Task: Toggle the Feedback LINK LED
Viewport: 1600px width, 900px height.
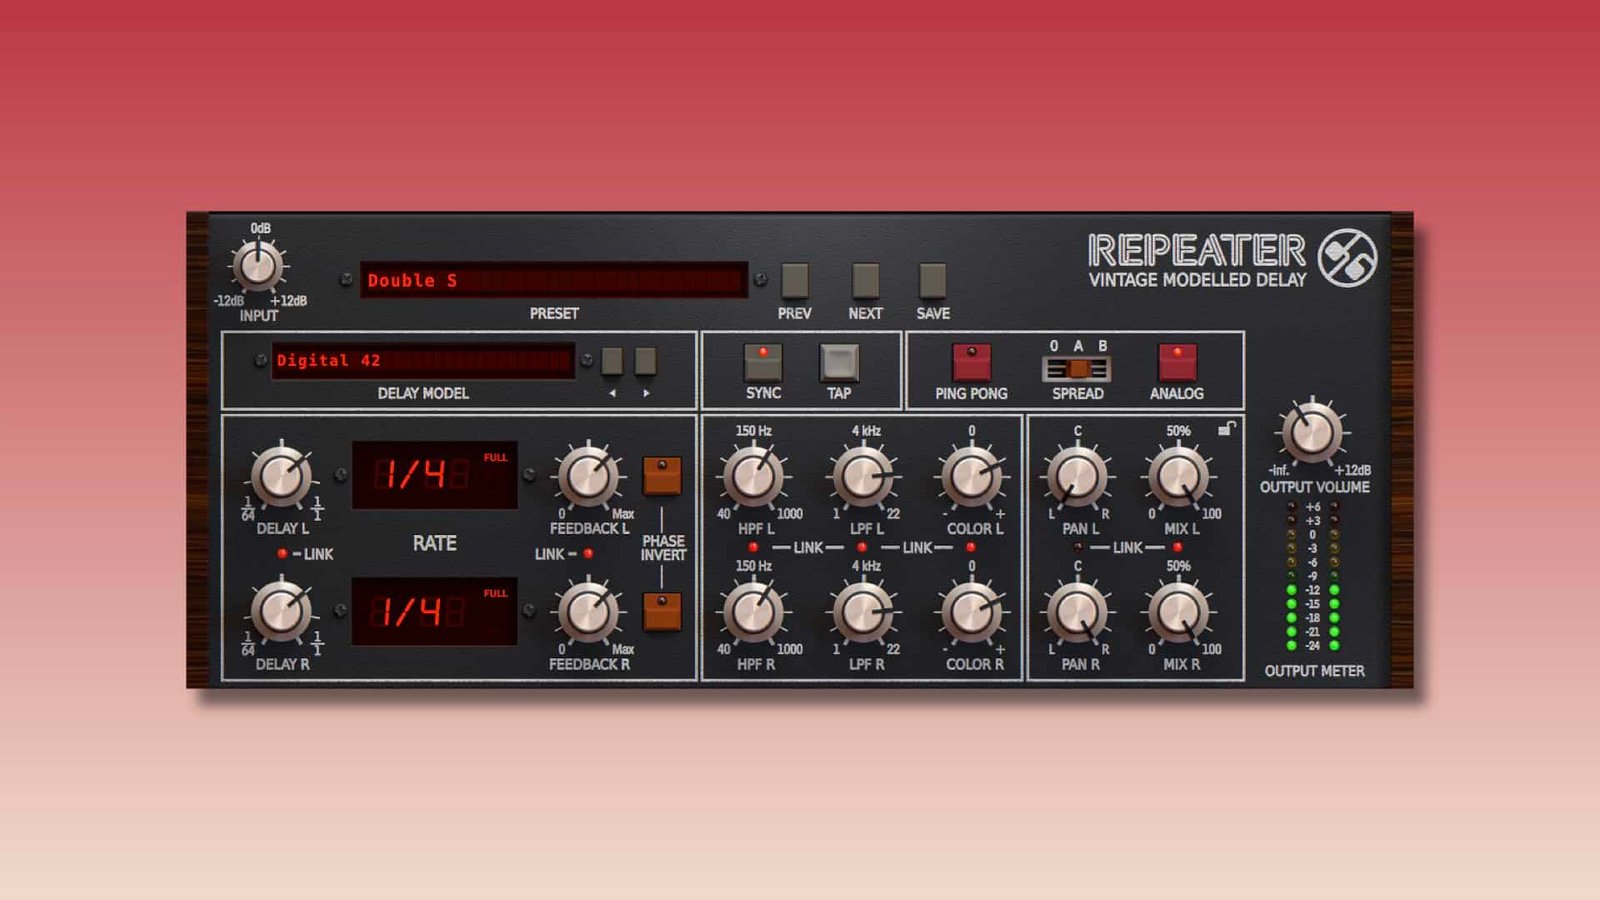Action: pos(588,553)
